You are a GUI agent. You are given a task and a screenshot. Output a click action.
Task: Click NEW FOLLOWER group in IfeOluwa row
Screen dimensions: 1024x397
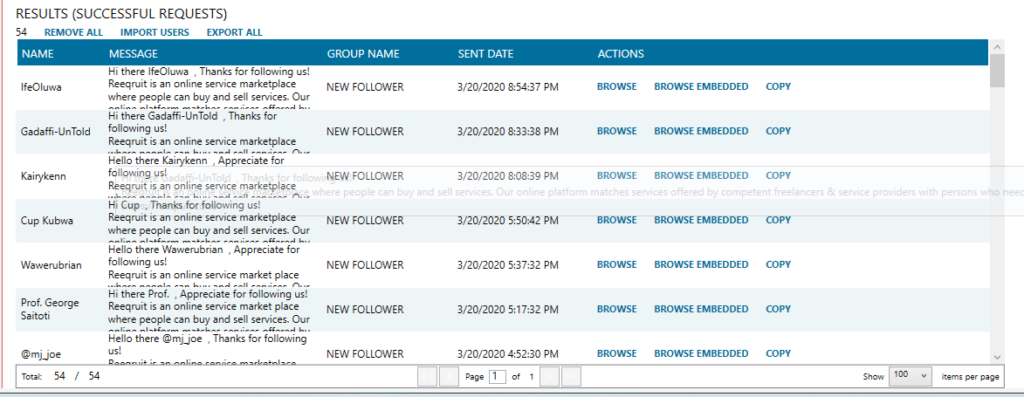[365, 87]
